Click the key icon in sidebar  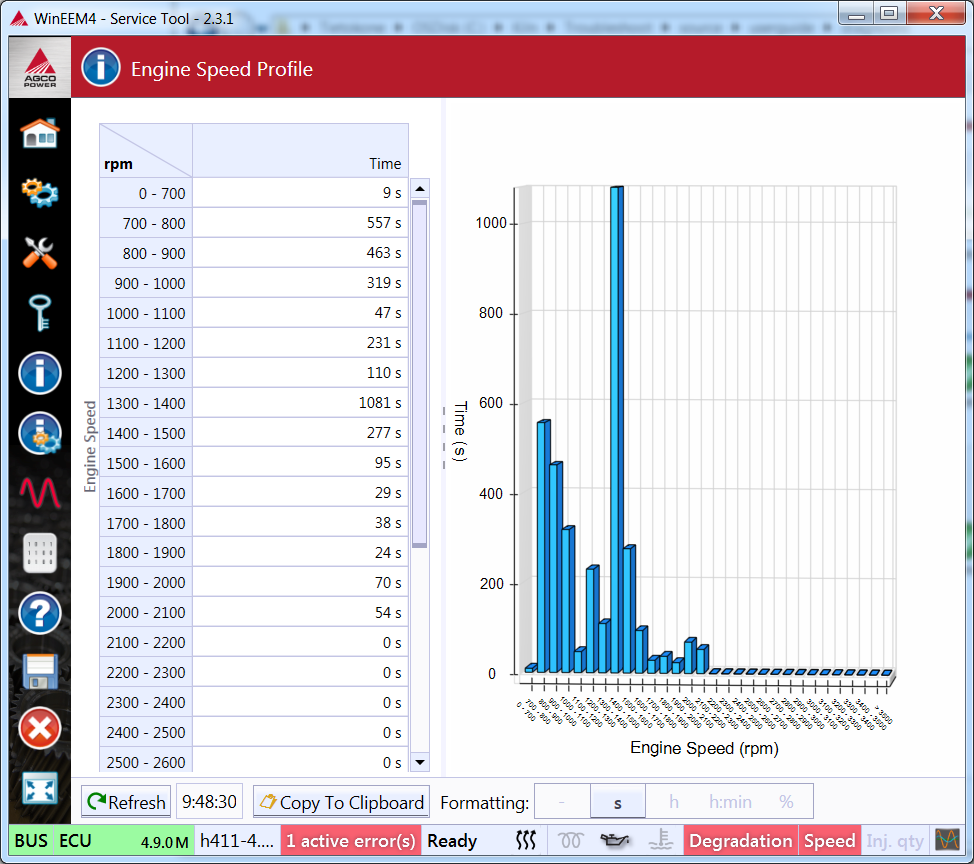[40, 313]
